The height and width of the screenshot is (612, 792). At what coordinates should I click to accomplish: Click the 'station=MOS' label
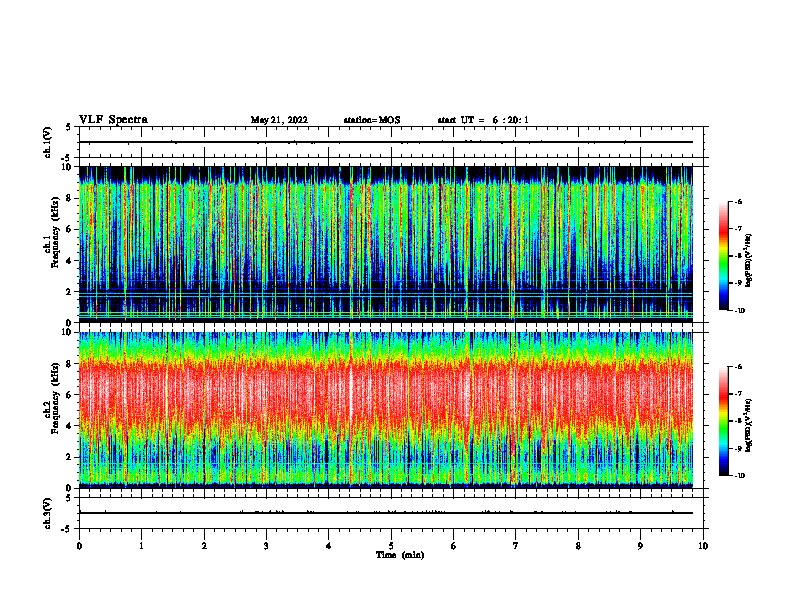point(372,120)
